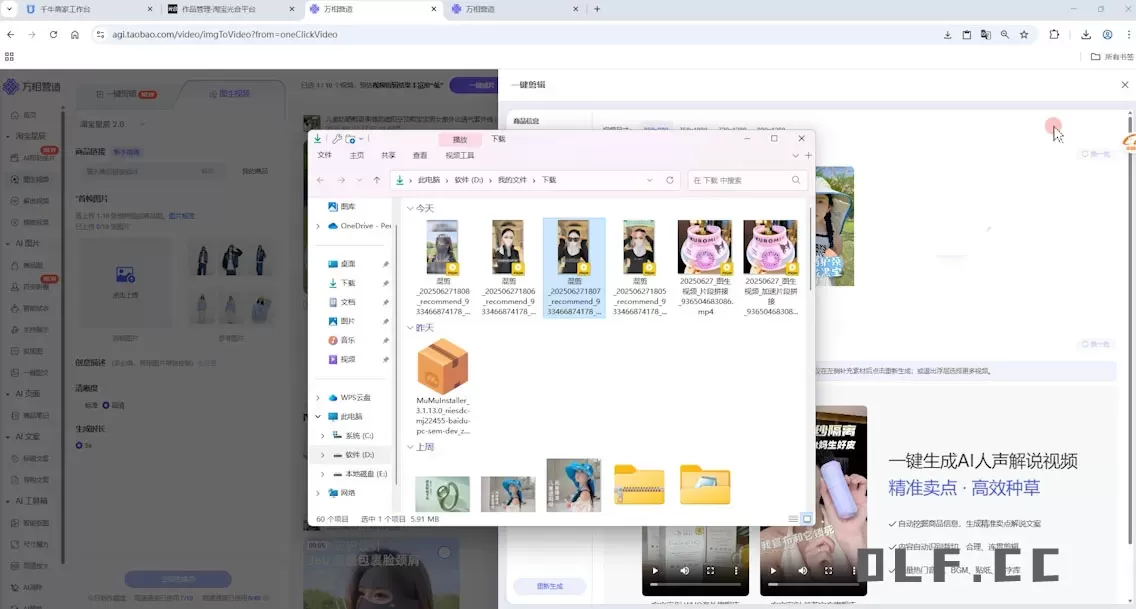This screenshot has height=609, width=1136.
Task: Click the Up one level arrow in Explorer
Action: pos(376,180)
